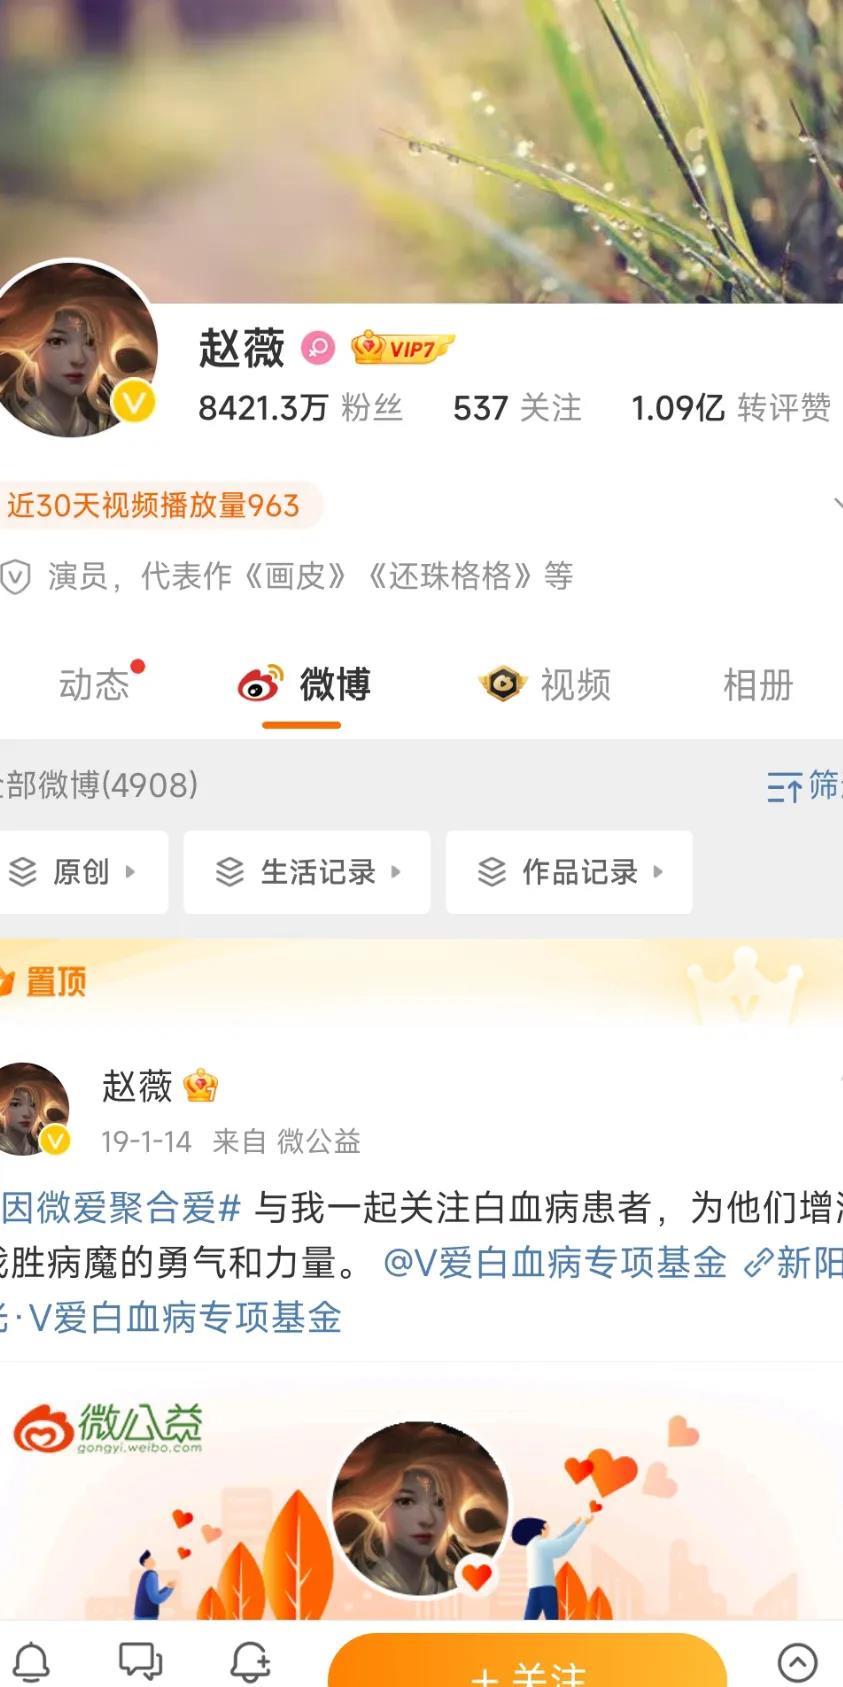The height and width of the screenshot is (1687, 843).
Task: Open the chat messages icon in bottom bar
Action: [140, 1661]
